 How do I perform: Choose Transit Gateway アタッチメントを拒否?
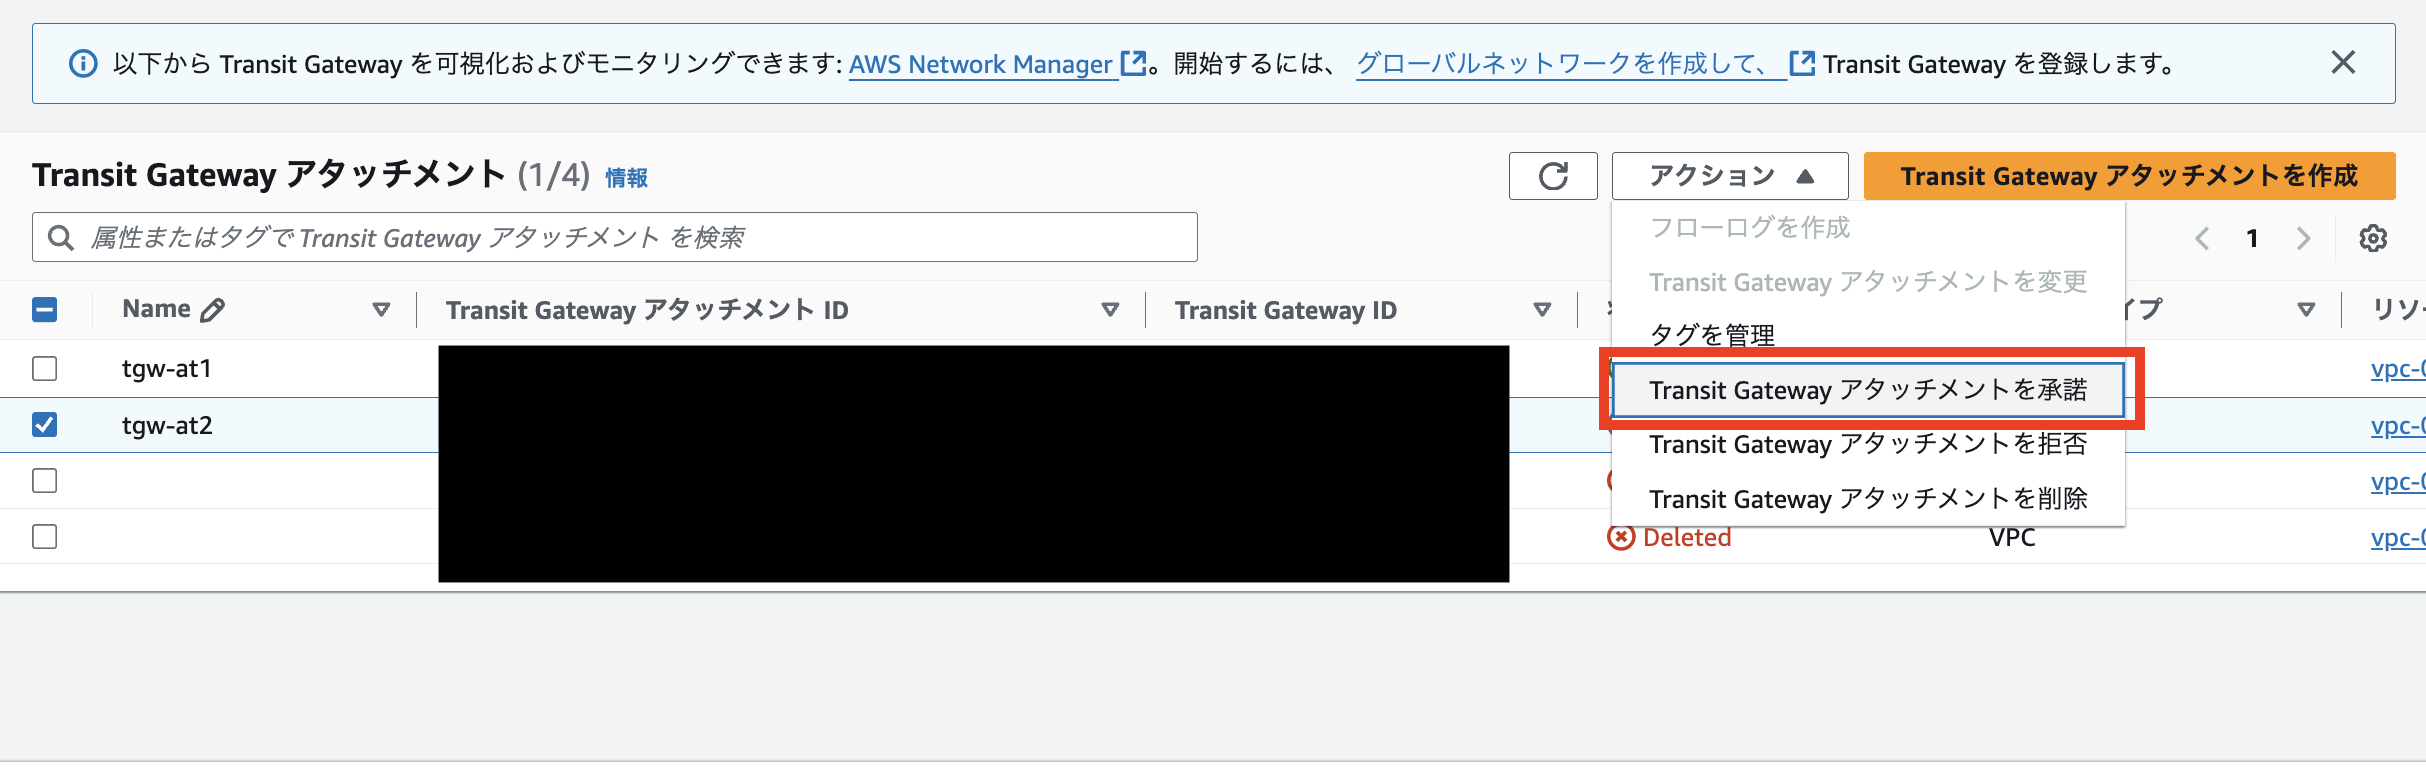[1868, 444]
